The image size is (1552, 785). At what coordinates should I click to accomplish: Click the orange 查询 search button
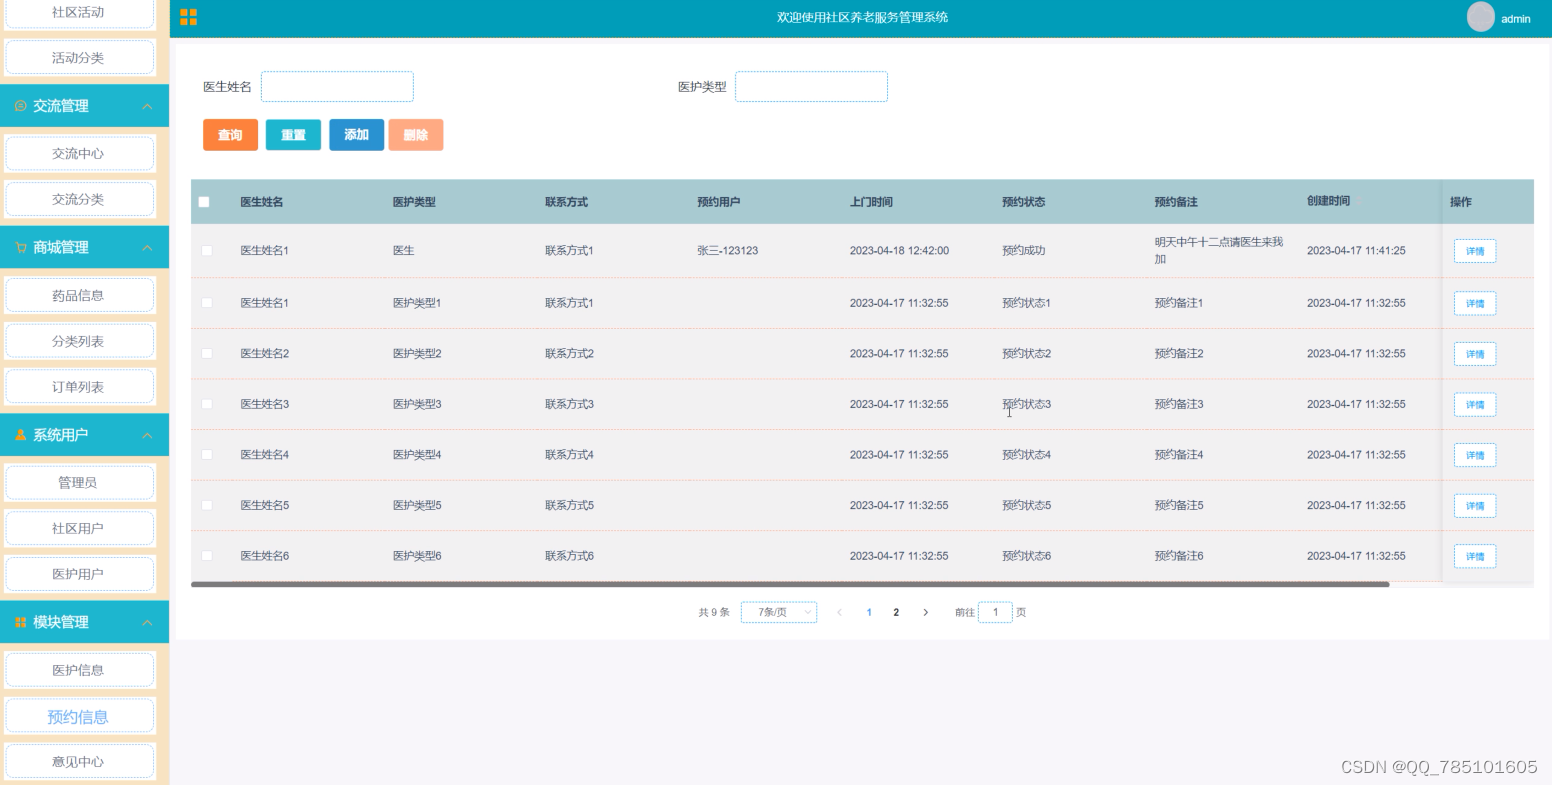click(230, 135)
